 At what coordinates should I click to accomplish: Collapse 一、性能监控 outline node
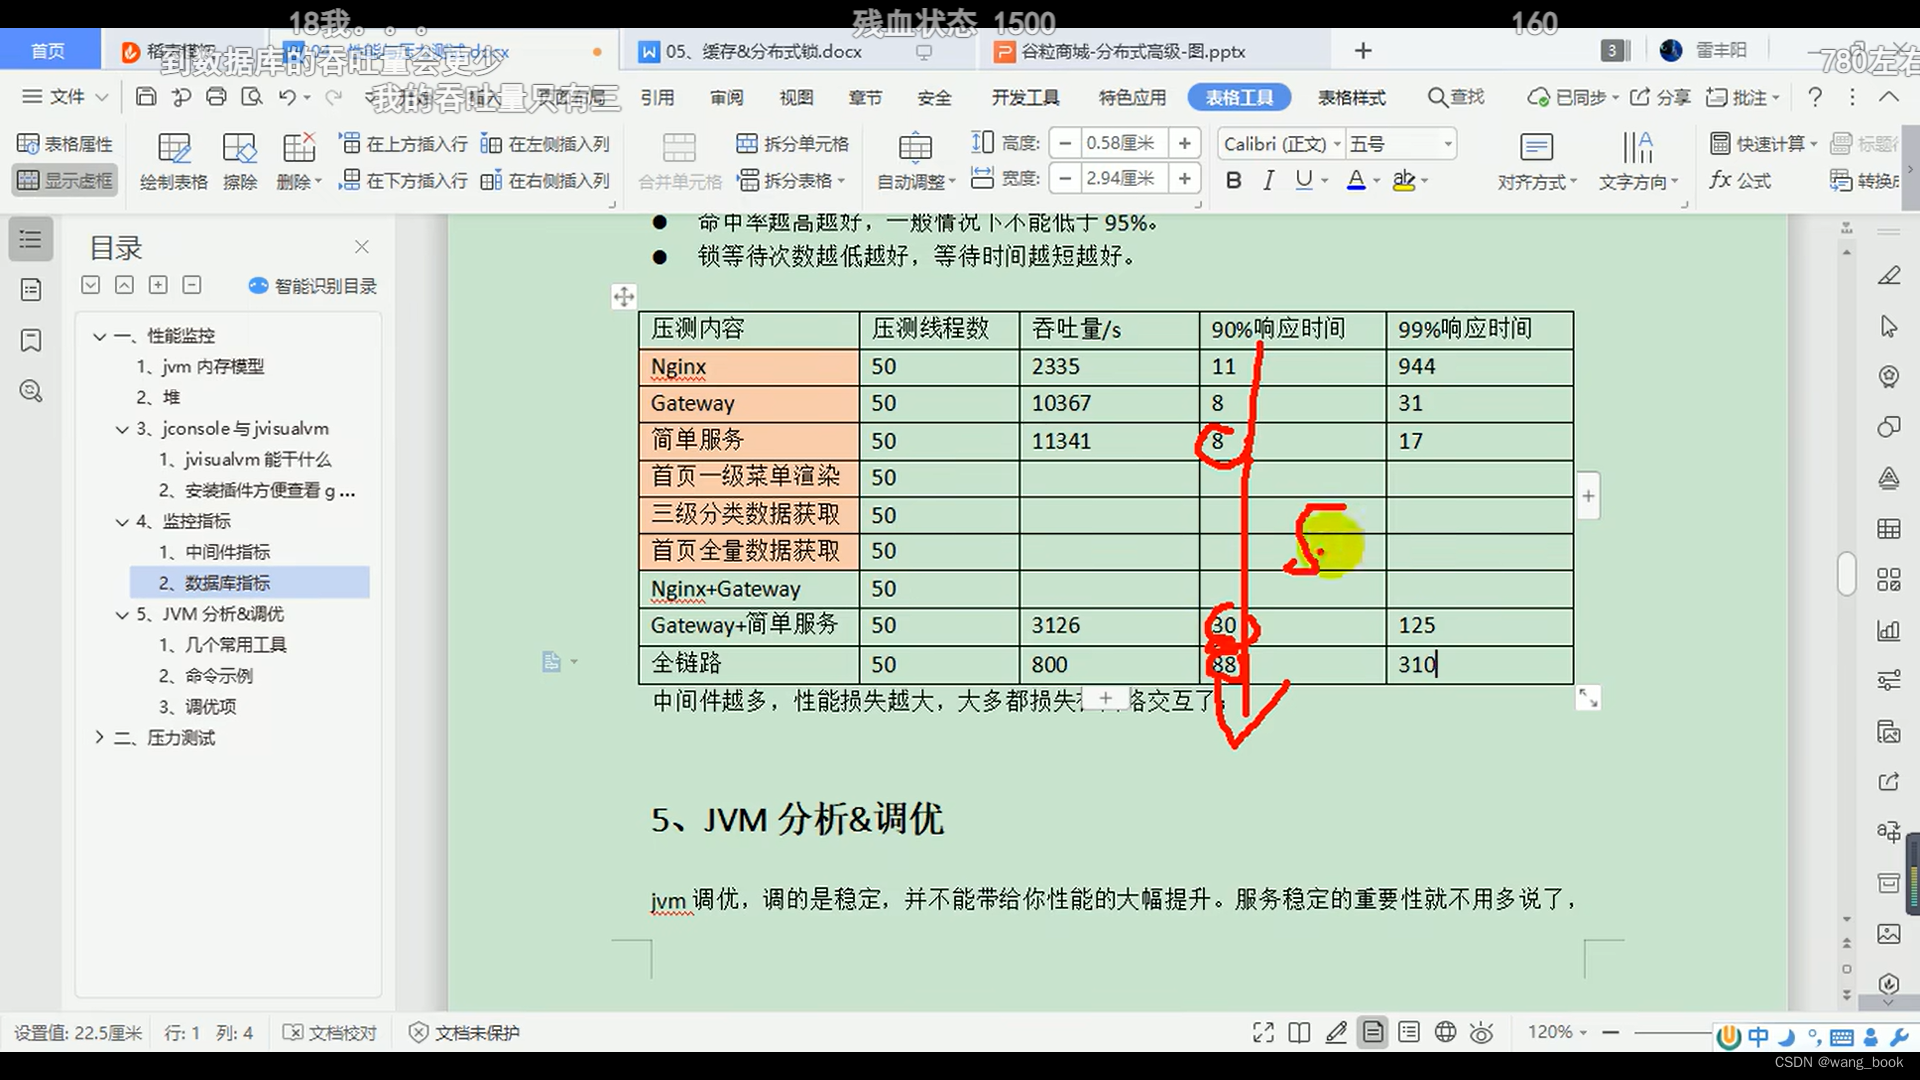(x=99, y=336)
